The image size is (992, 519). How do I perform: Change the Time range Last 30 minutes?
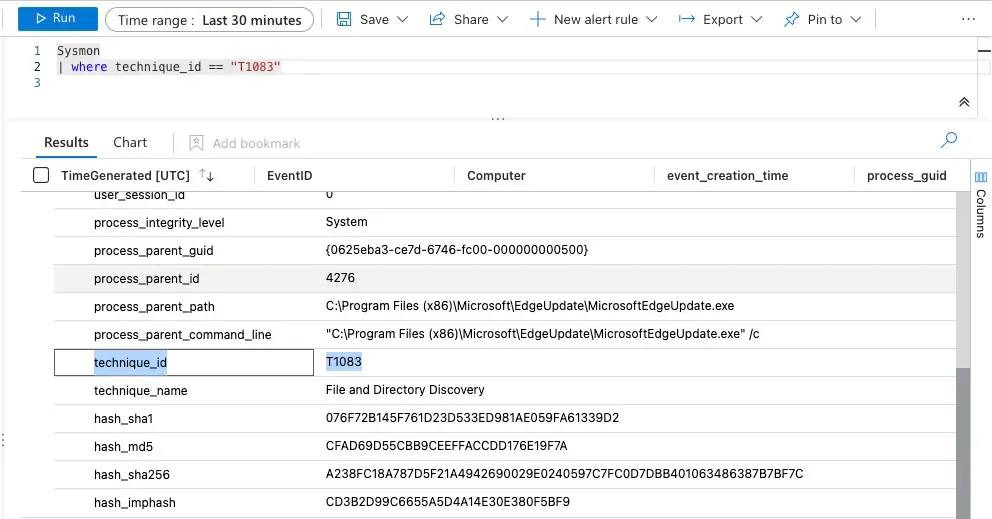click(209, 20)
